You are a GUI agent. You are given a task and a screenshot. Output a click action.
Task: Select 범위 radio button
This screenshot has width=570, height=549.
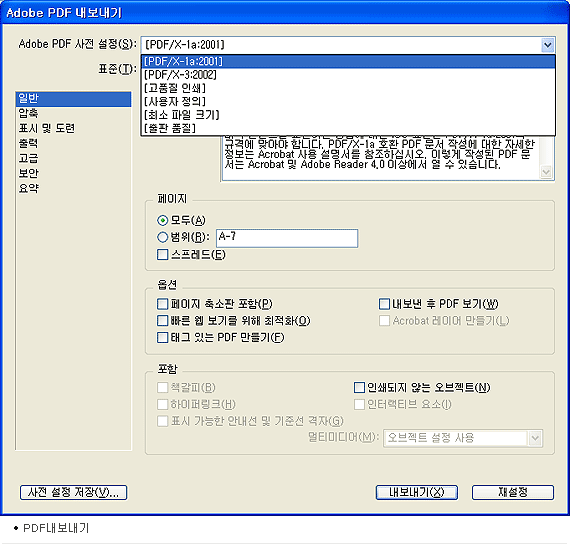pyautogui.click(x=162, y=237)
